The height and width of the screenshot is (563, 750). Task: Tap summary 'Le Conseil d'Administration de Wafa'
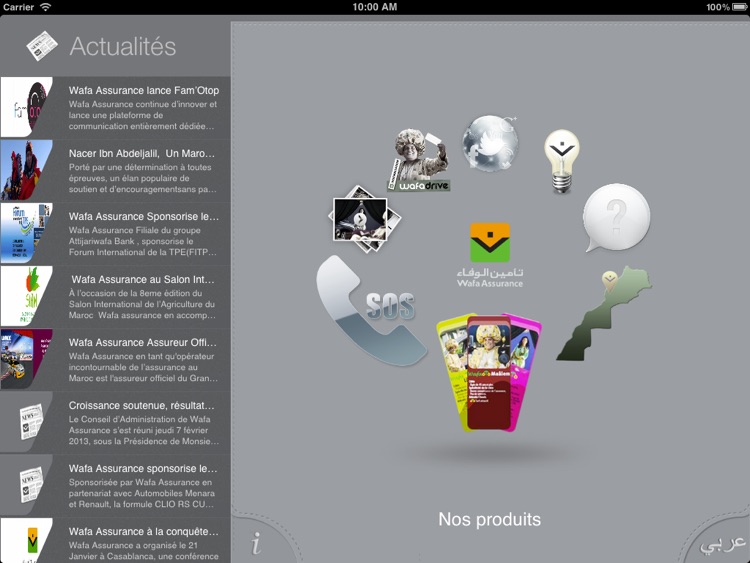point(139,419)
